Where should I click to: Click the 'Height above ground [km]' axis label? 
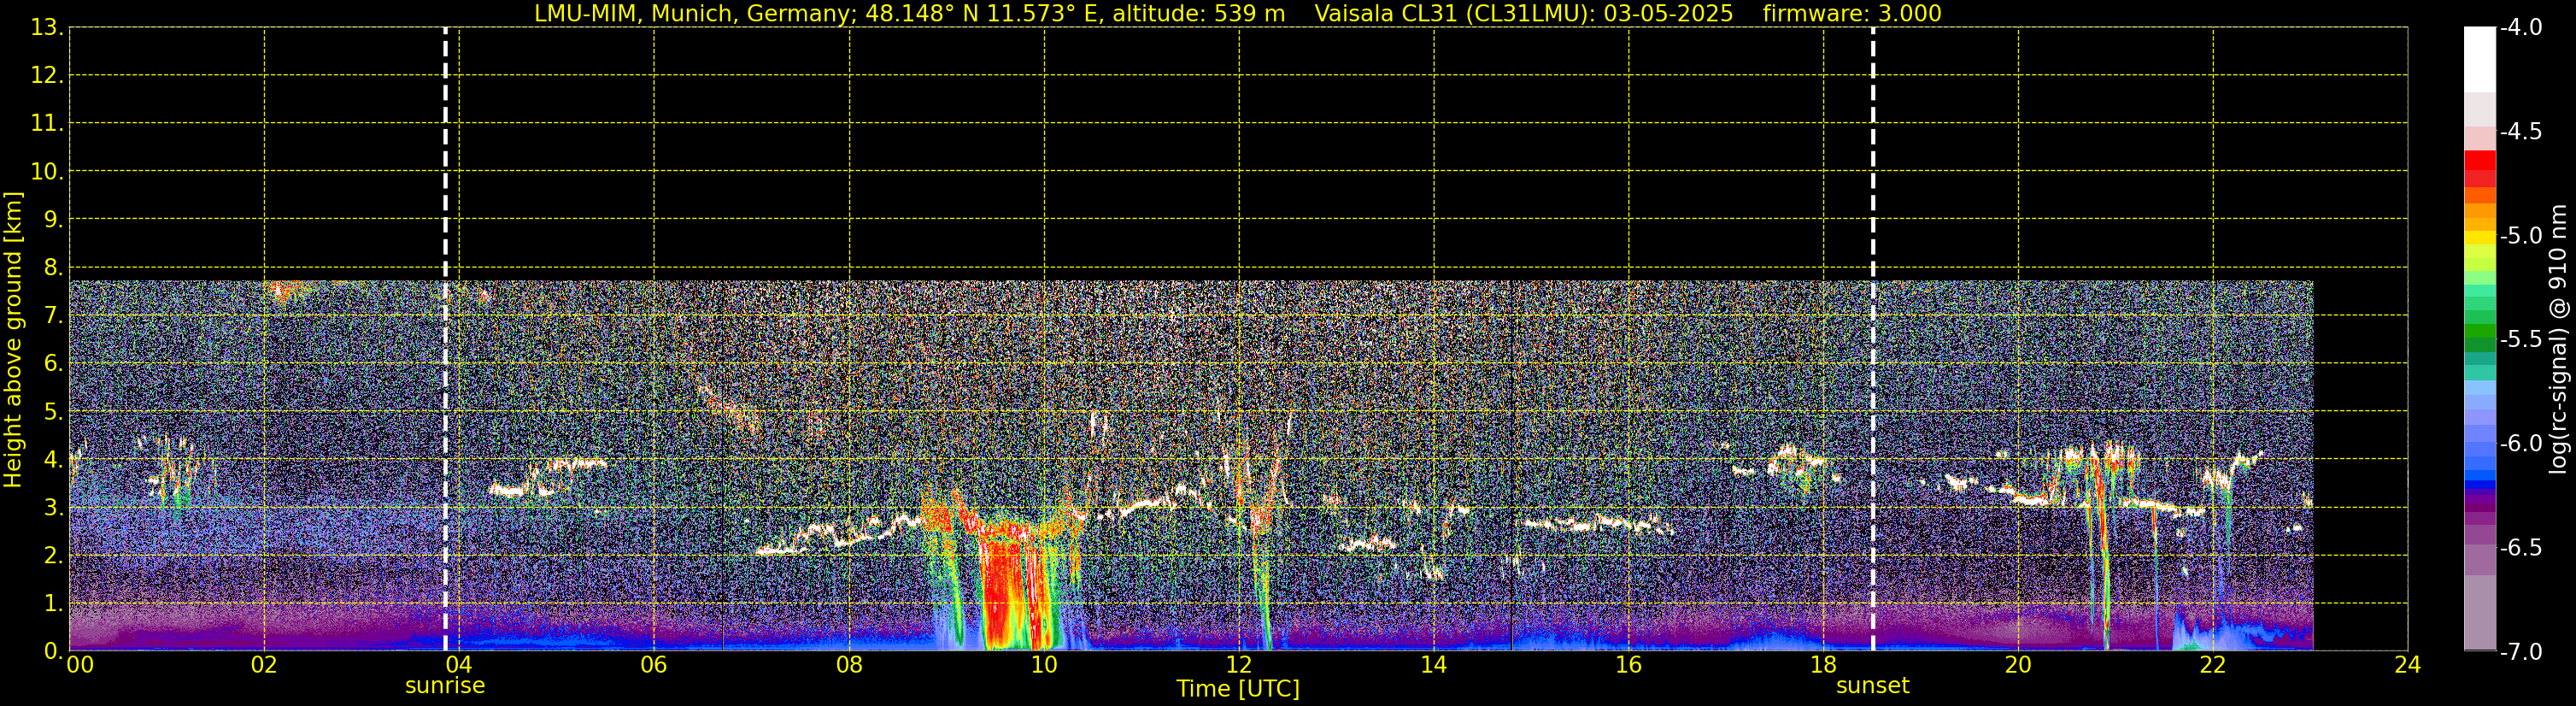(13, 340)
